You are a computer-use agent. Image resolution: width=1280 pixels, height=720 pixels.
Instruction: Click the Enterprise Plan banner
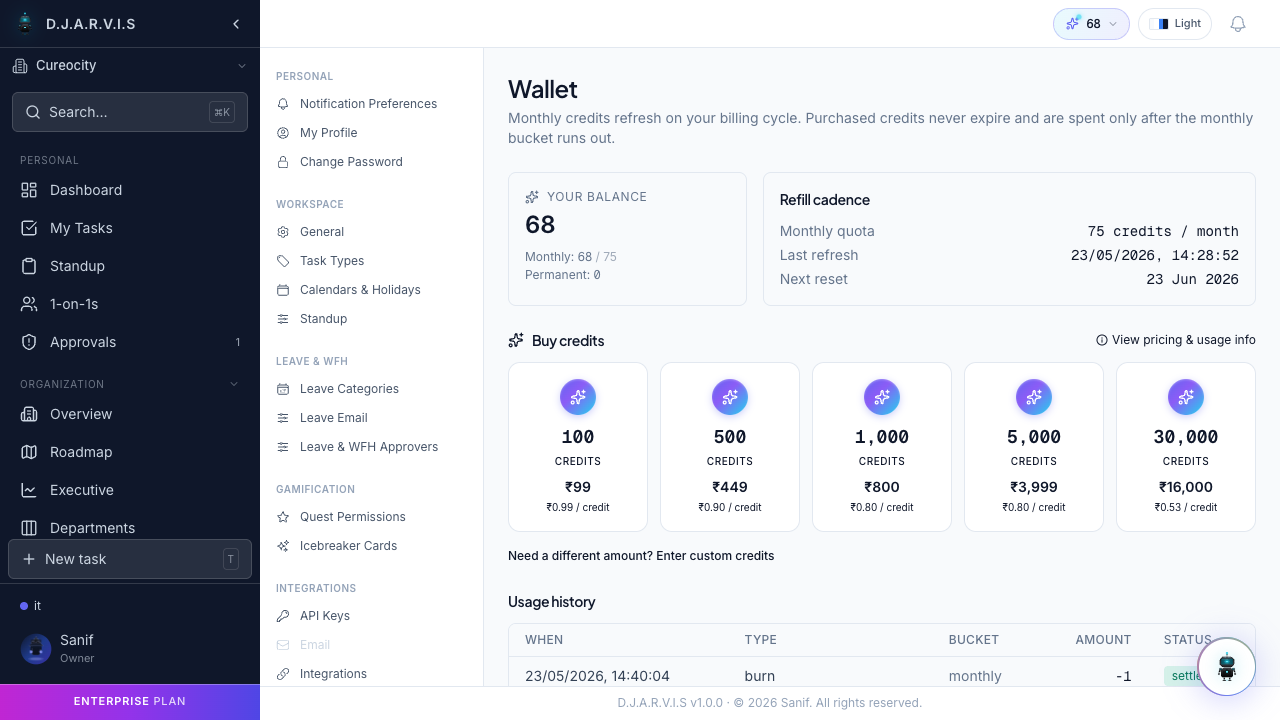[130, 702]
